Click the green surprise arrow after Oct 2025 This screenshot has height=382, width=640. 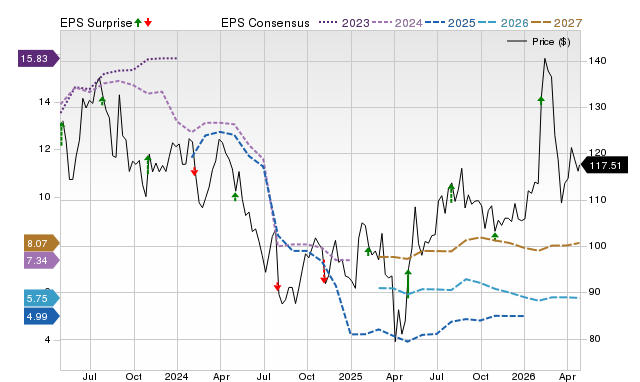tap(495, 236)
